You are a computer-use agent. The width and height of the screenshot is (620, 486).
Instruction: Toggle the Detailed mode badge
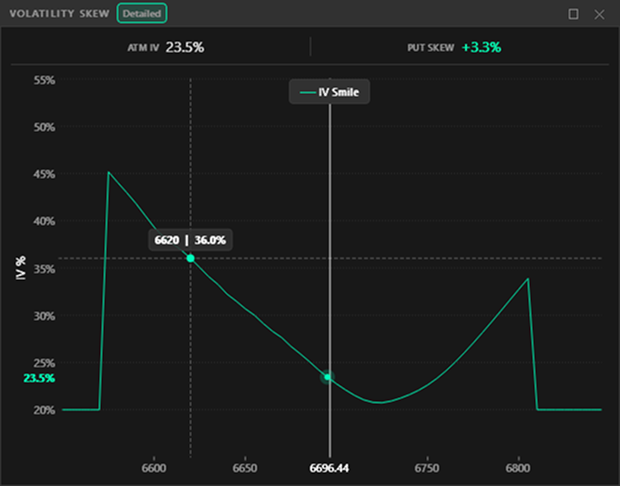142,14
